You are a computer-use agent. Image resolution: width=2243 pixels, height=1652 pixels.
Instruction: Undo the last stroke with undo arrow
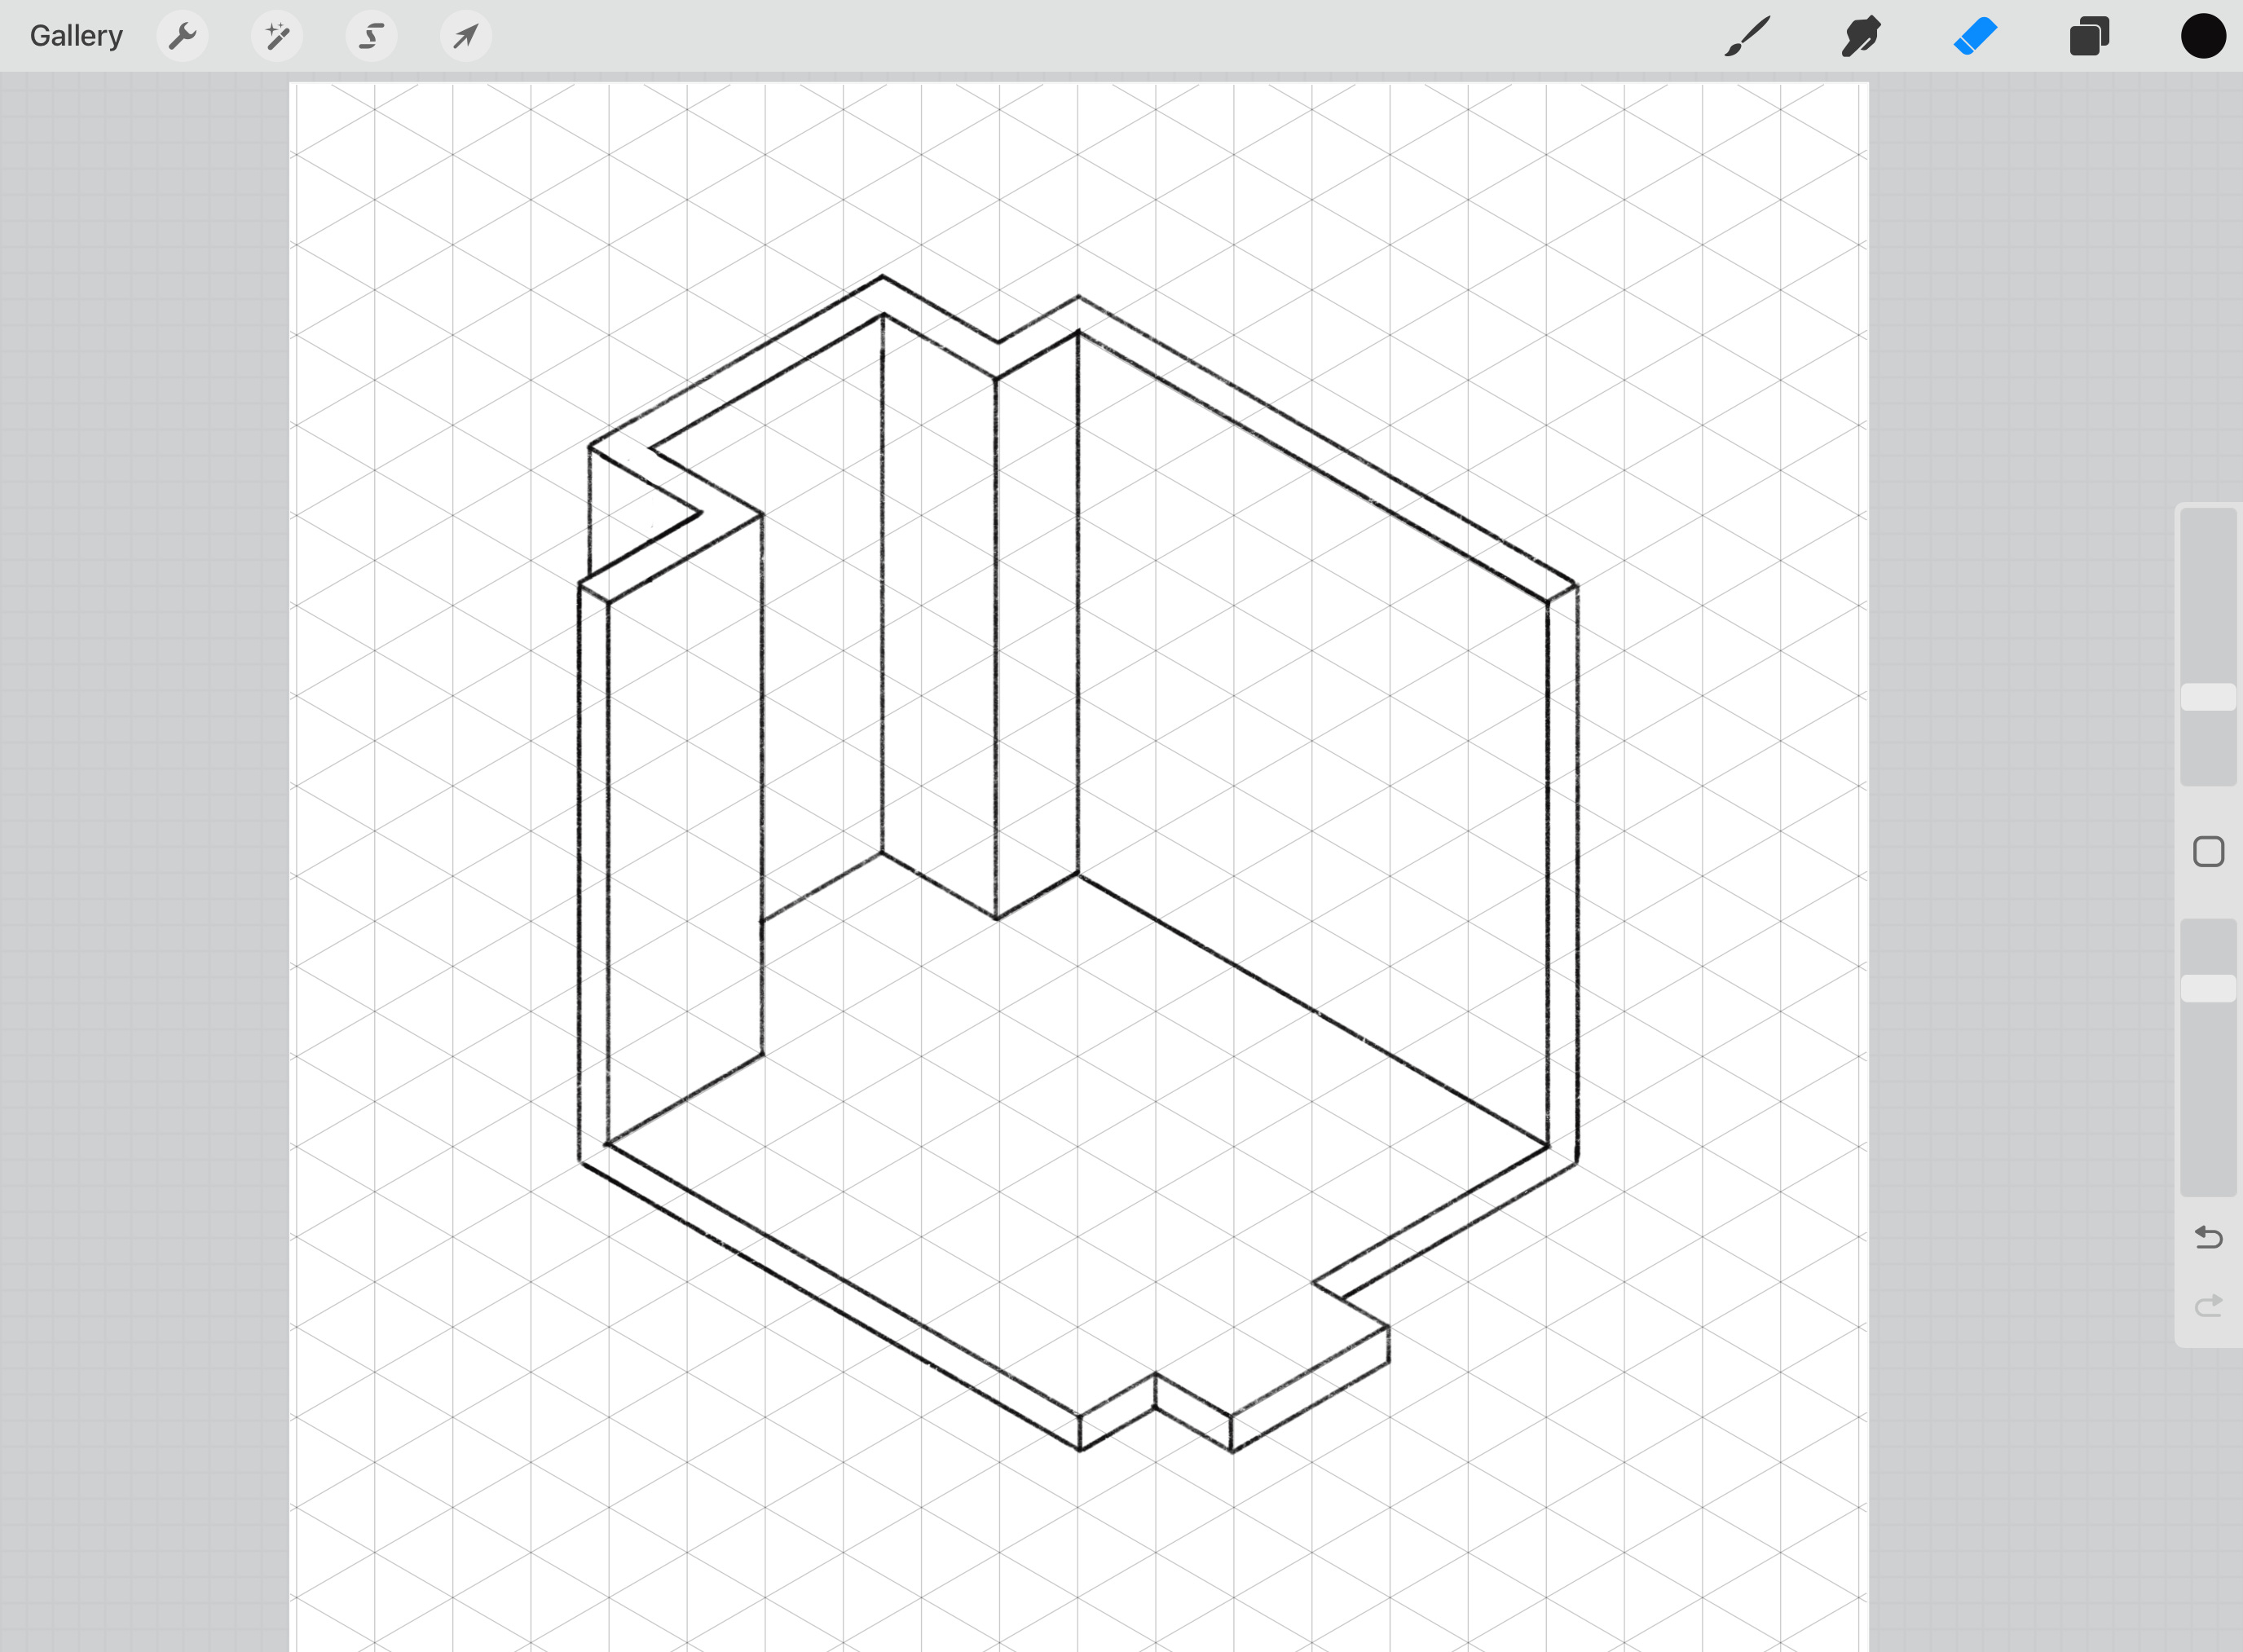[2208, 1238]
